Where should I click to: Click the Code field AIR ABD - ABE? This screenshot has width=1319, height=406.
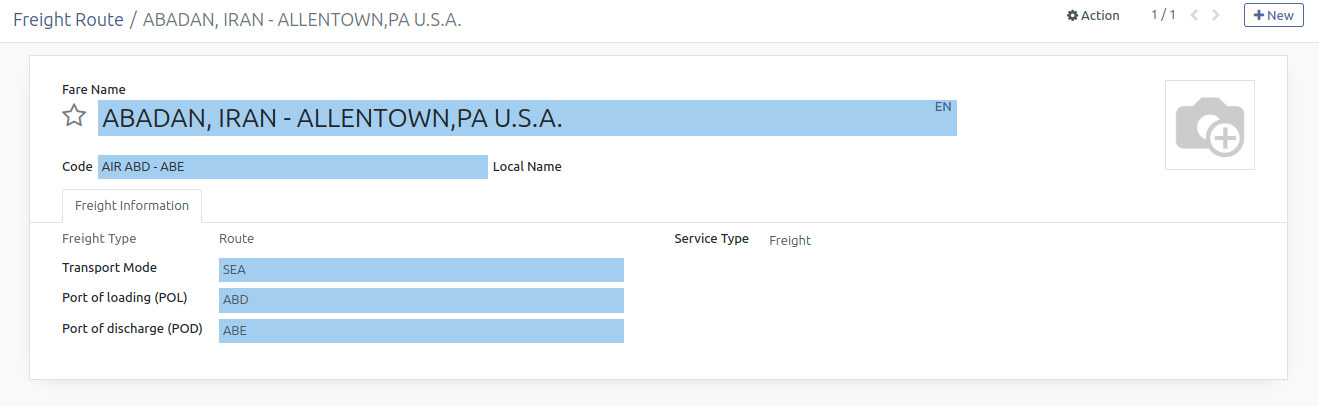pyautogui.click(x=292, y=167)
